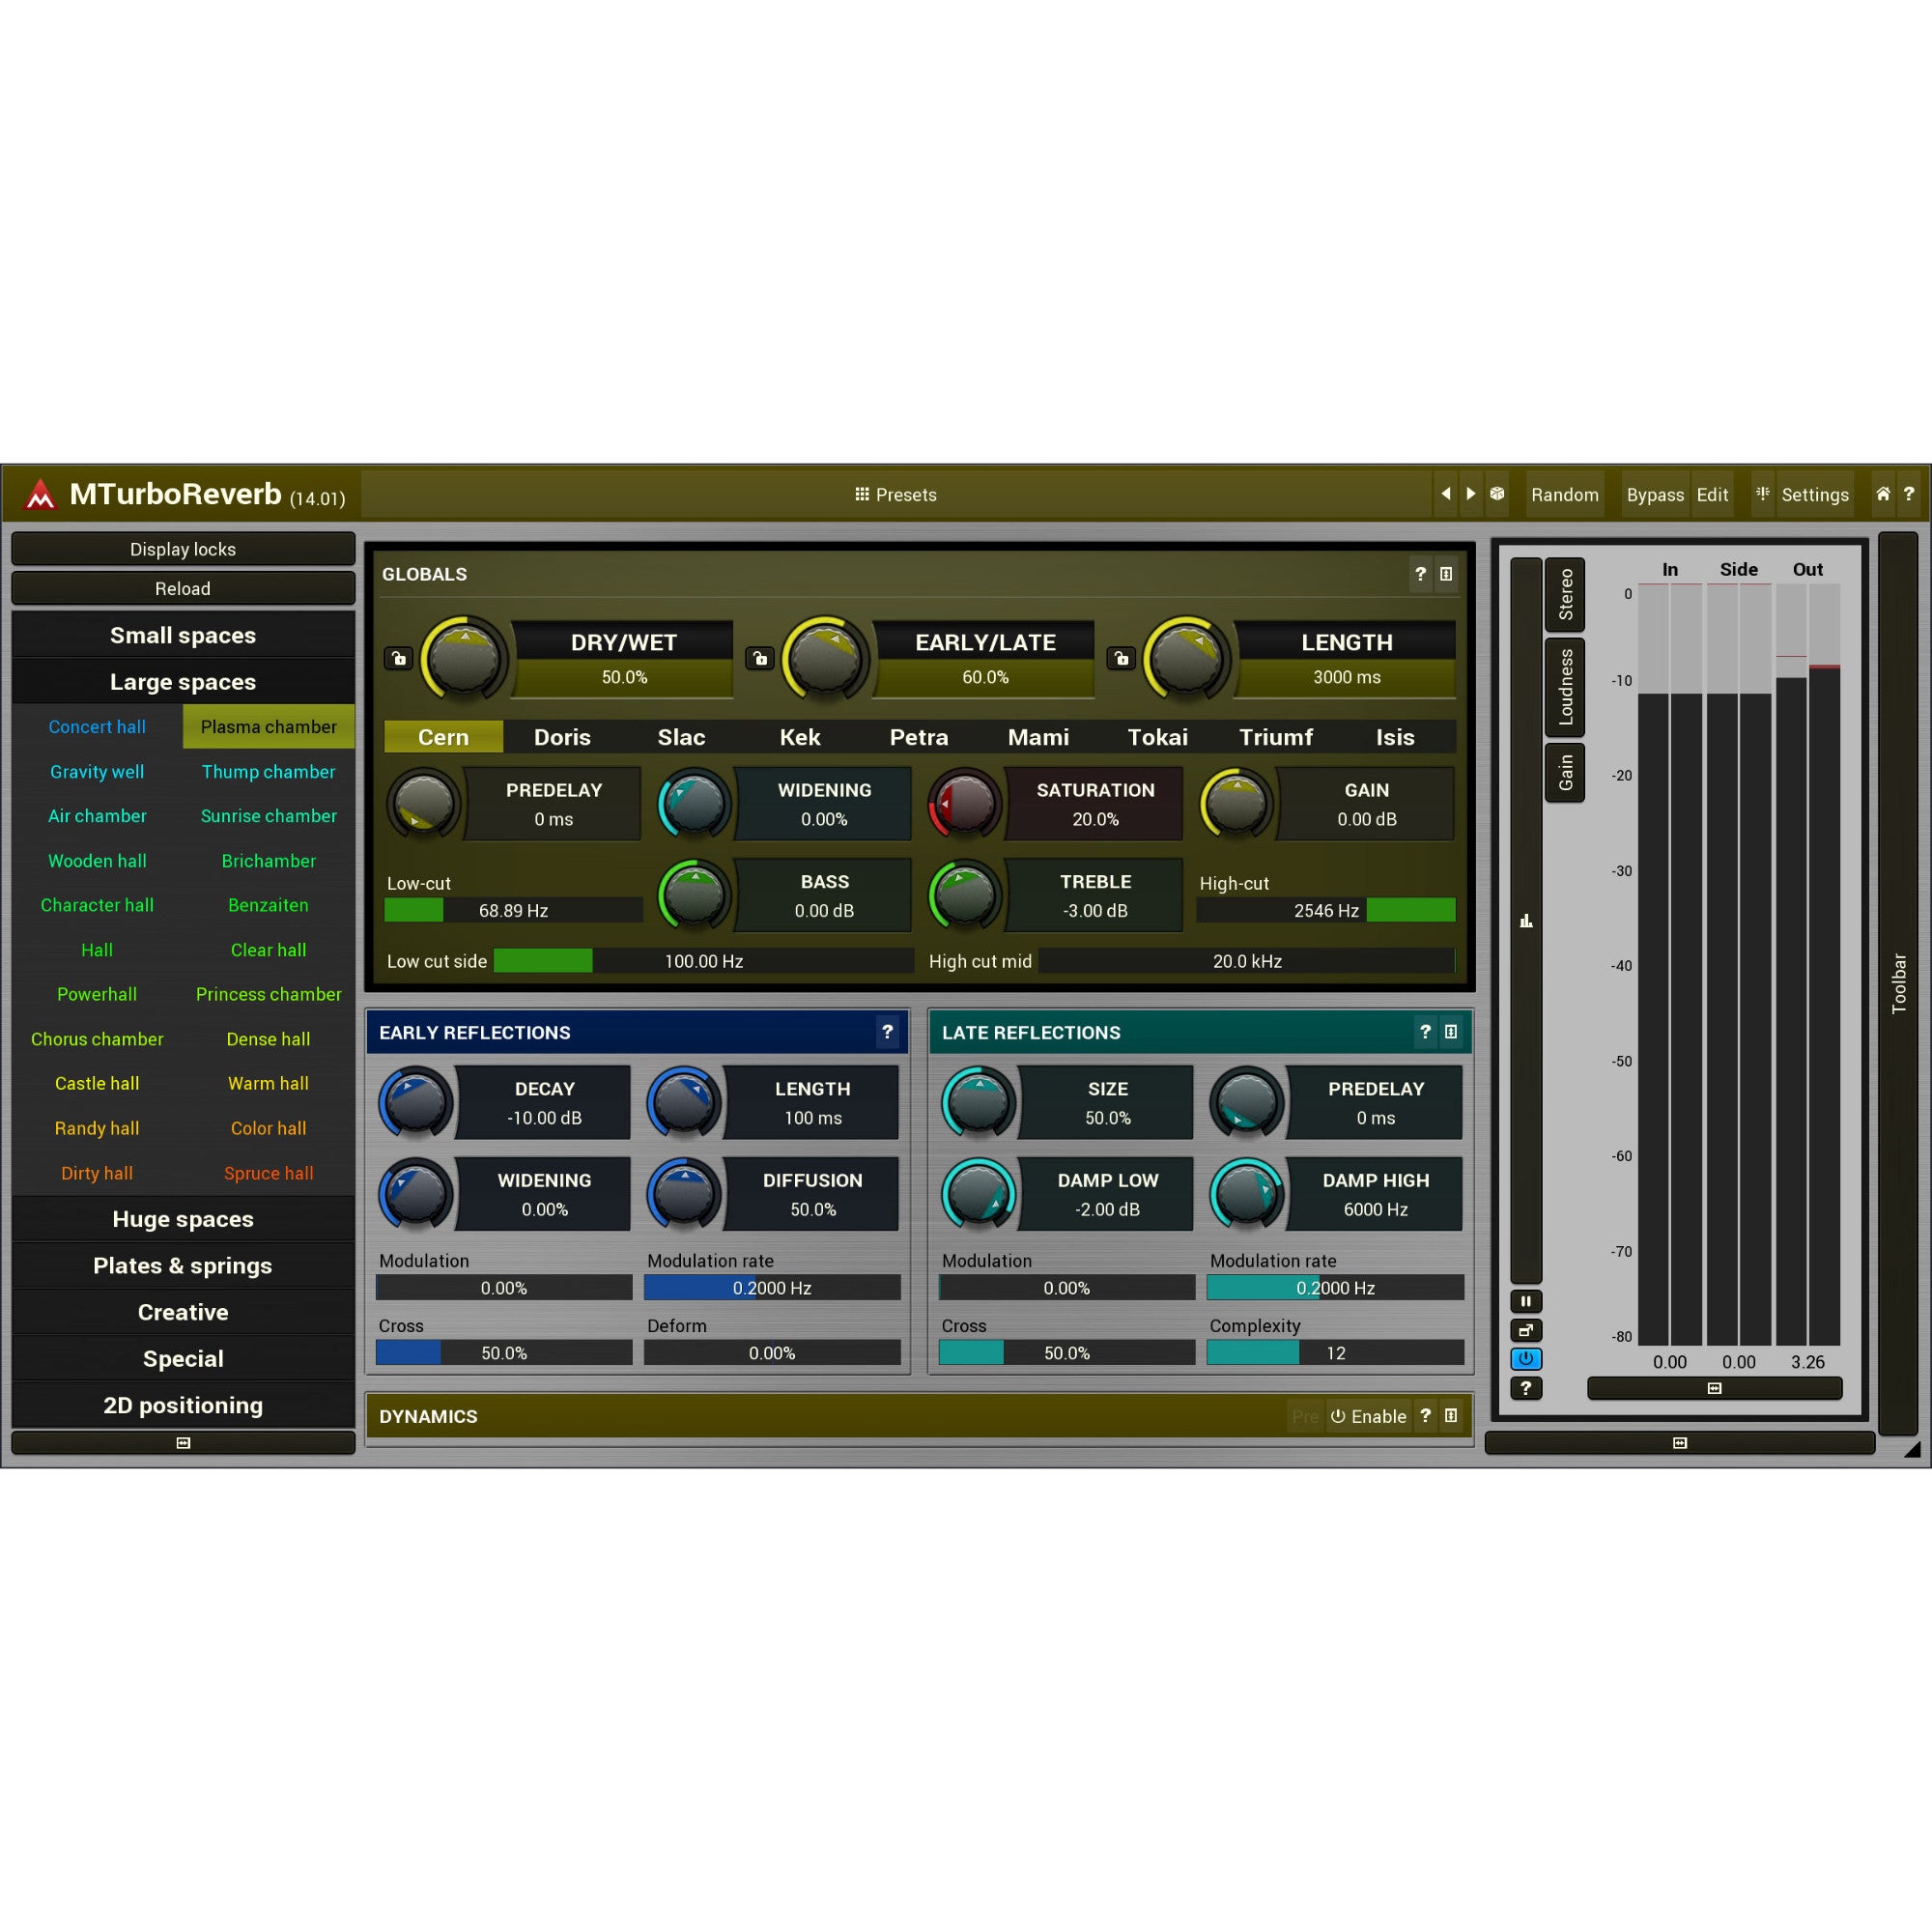Screen dimensions: 1932x1932
Task: Click the High-cut 2546 Hz slider
Action: pyautogui.click(x=1326, y=910)
